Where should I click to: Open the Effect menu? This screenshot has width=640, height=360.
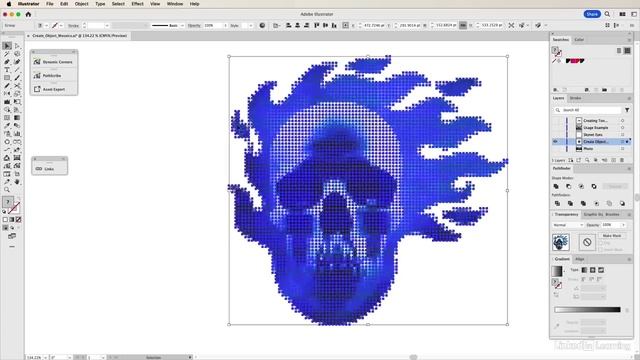[137, 4]
